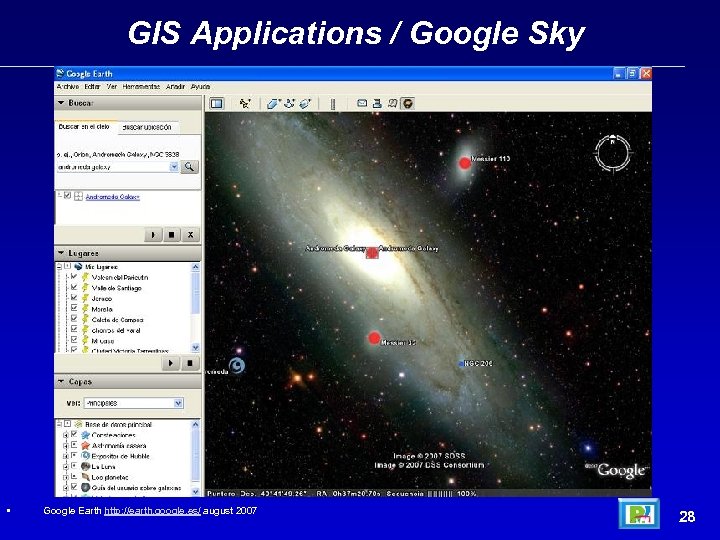This screenshot has width=720, height=540.
Task: Collapse the Base de datos principal node
Action: pos(59,424)
